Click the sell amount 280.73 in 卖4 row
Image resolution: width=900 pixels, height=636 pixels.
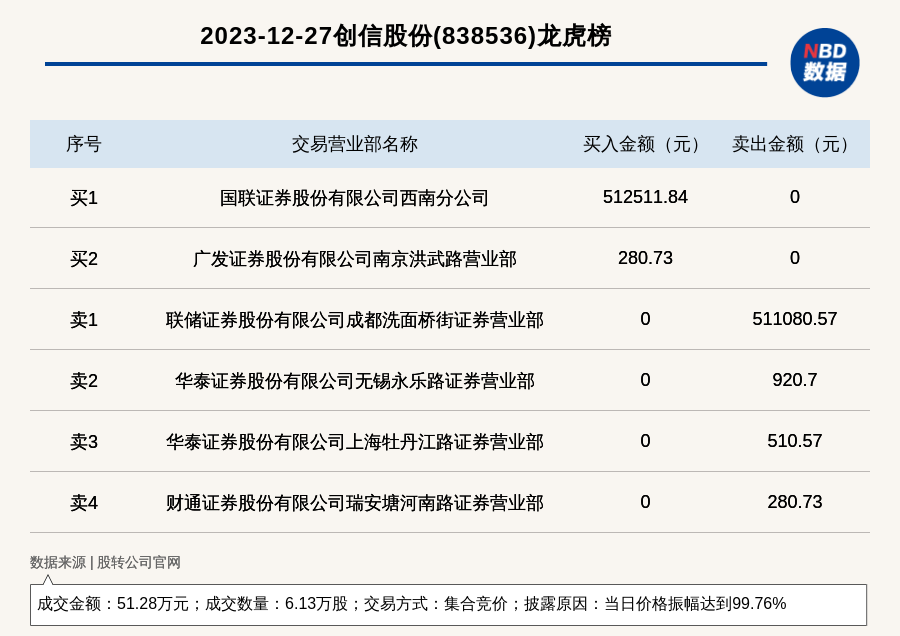794,502
